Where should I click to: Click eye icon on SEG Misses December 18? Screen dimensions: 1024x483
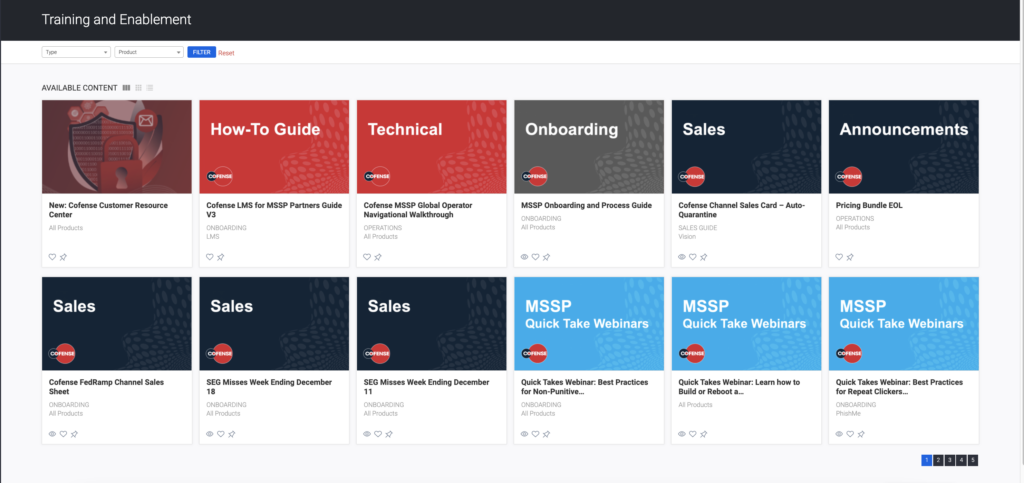click(210, 434)
